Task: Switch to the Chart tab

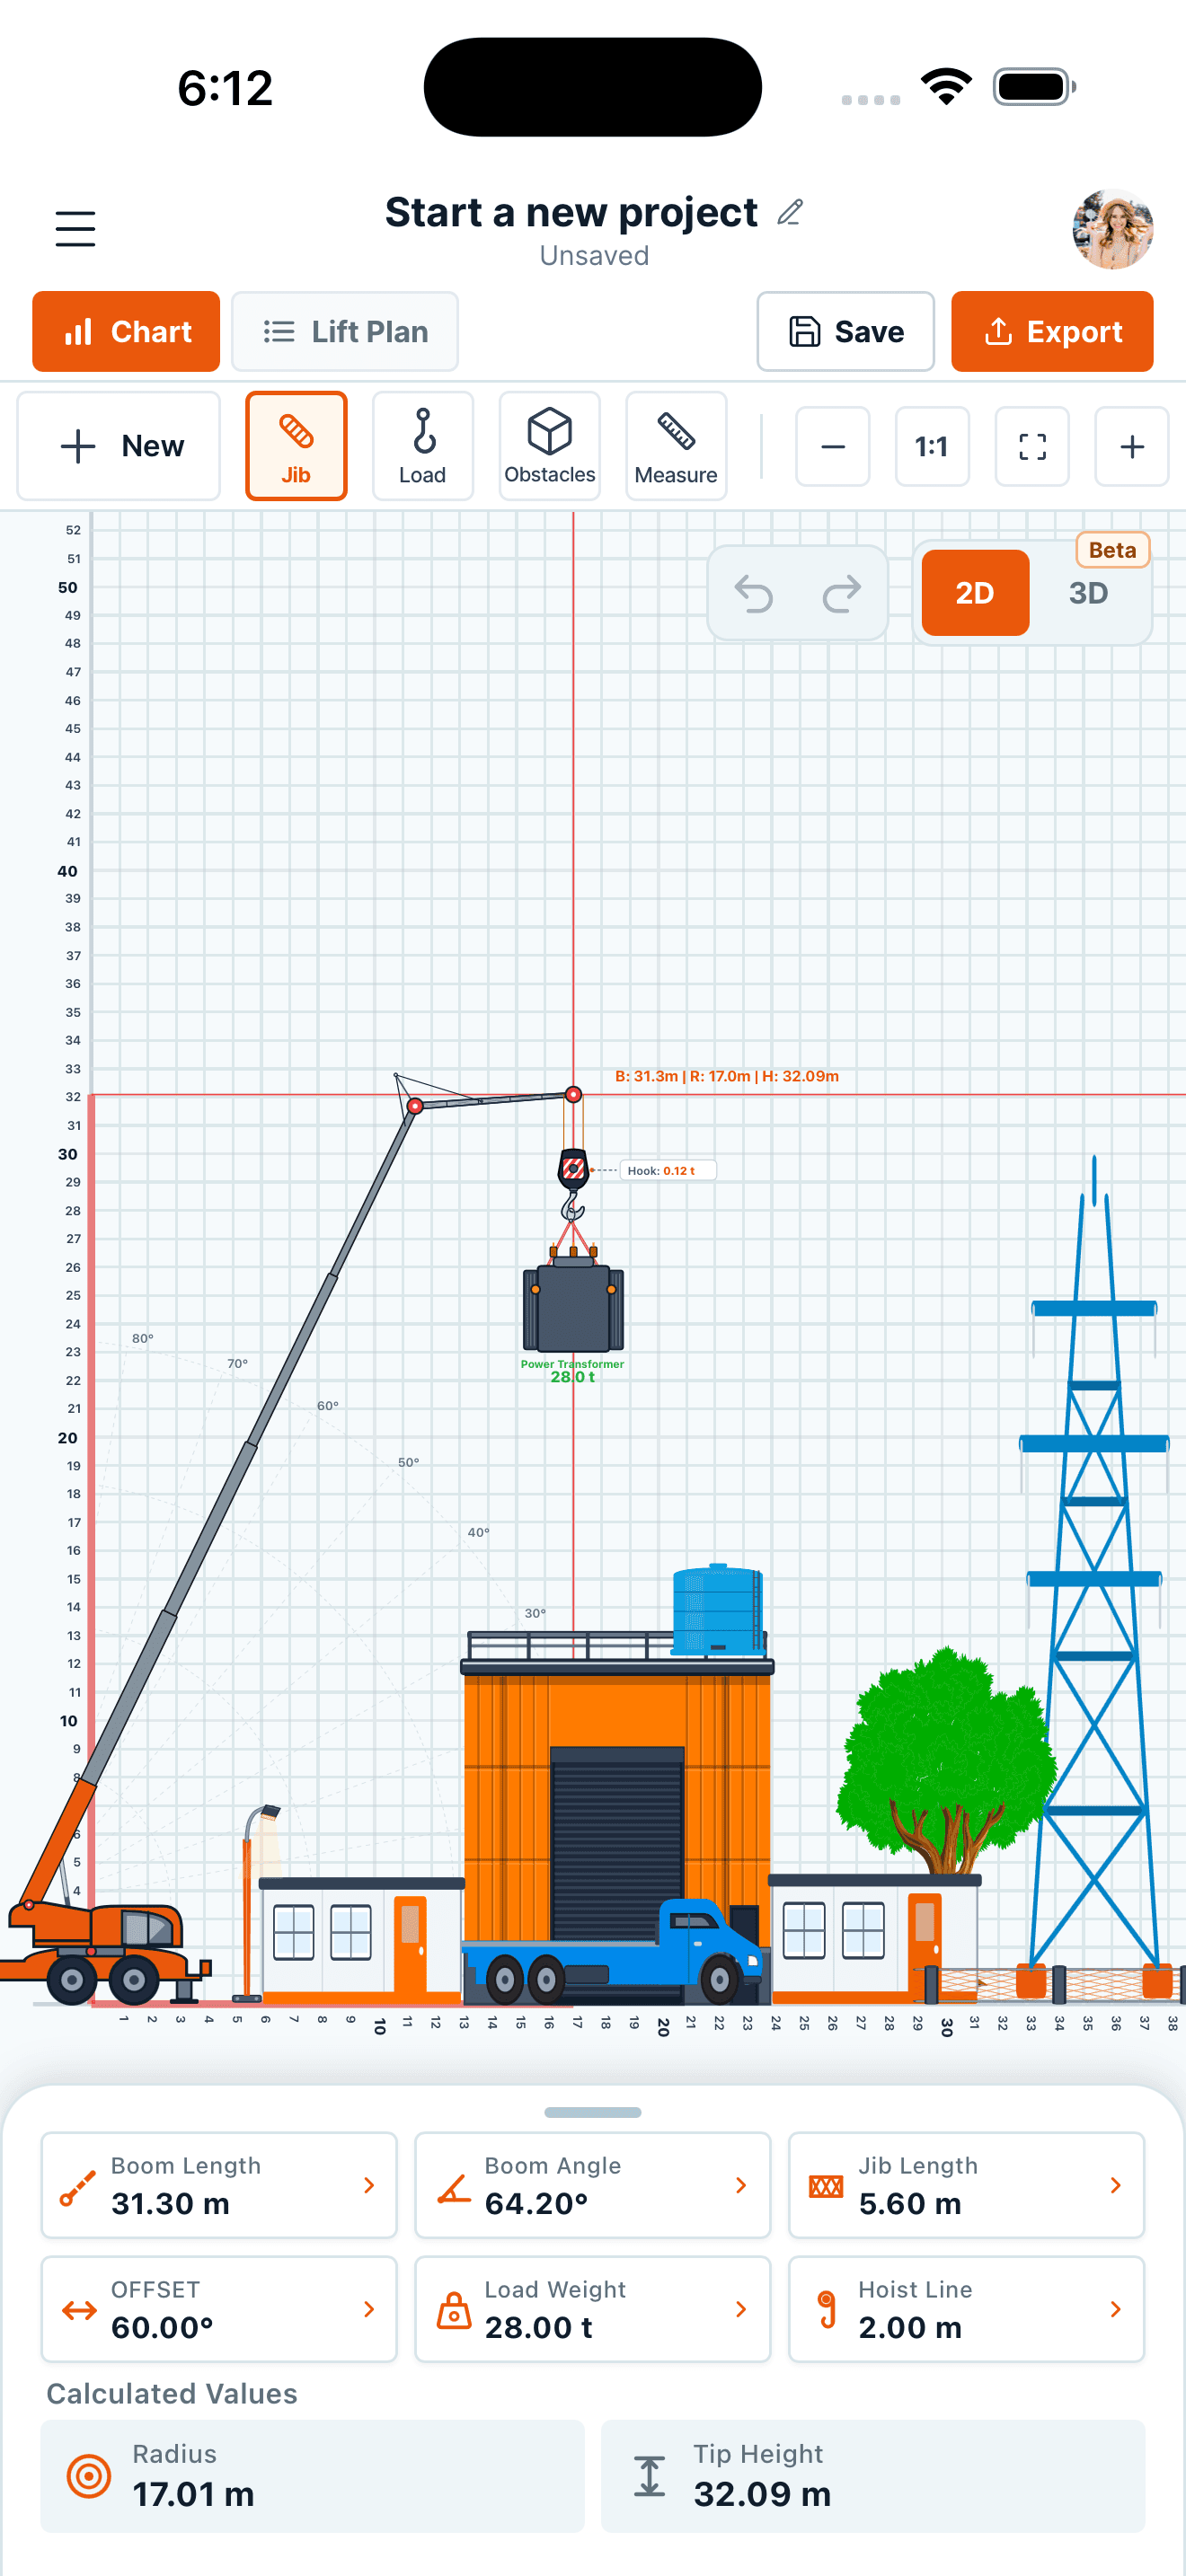Action: 126,331
